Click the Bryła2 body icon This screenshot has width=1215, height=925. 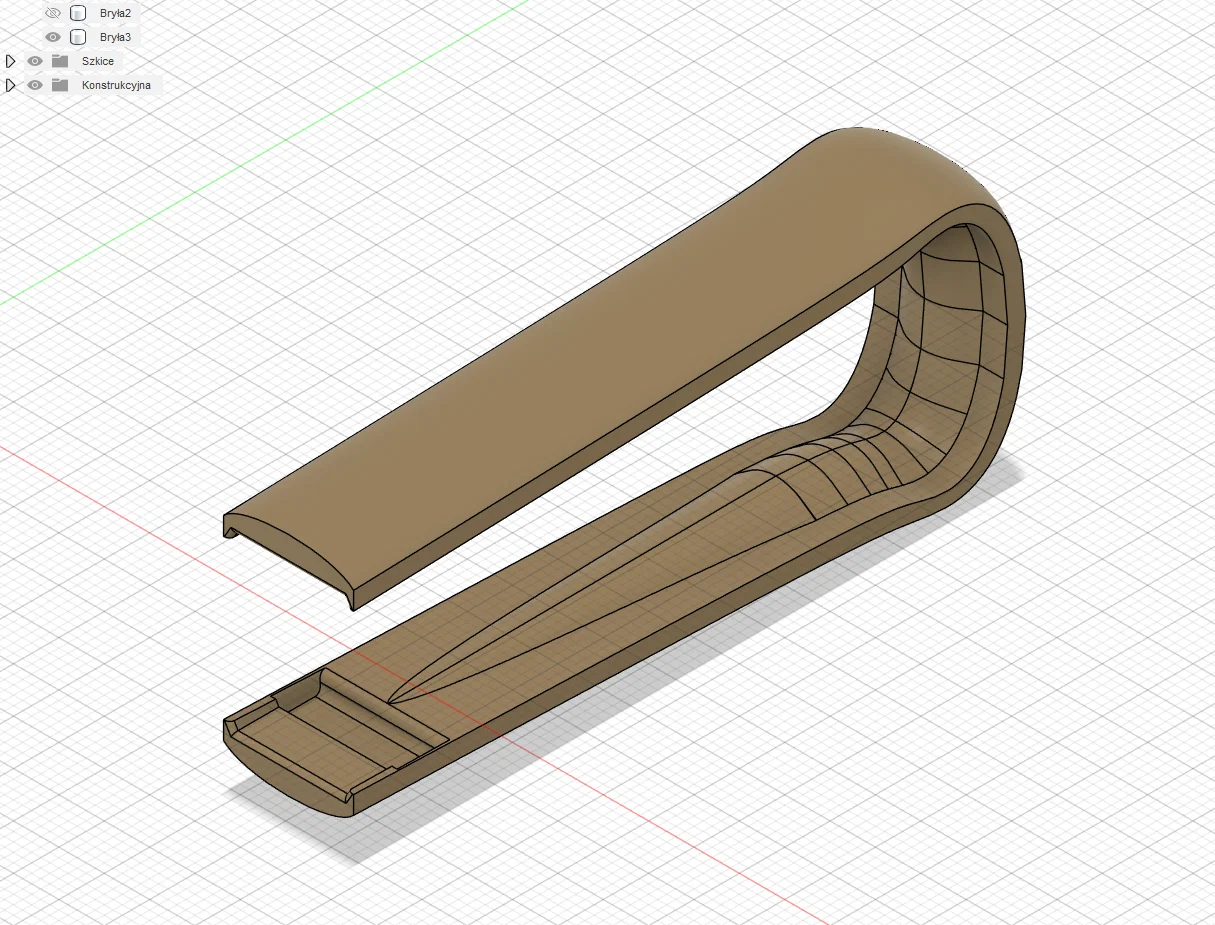pos(78,13)
